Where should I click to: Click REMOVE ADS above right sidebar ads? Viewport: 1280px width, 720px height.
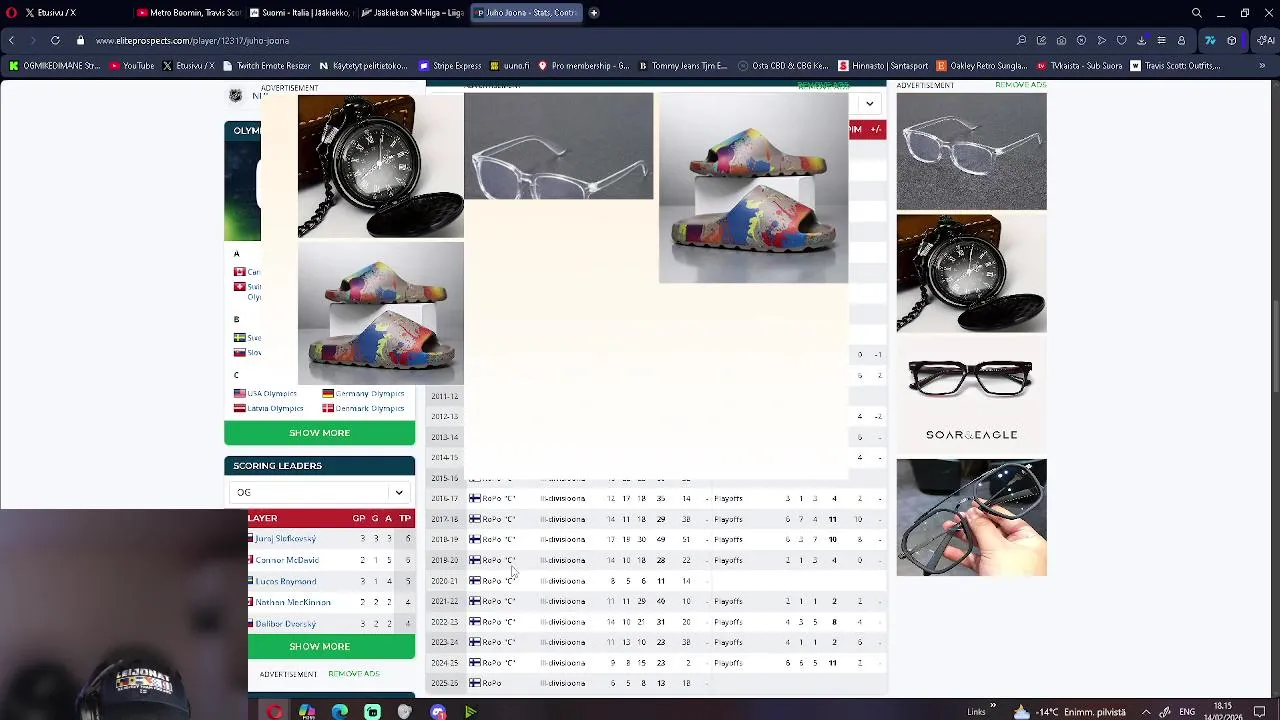[x=1021, y=86]
